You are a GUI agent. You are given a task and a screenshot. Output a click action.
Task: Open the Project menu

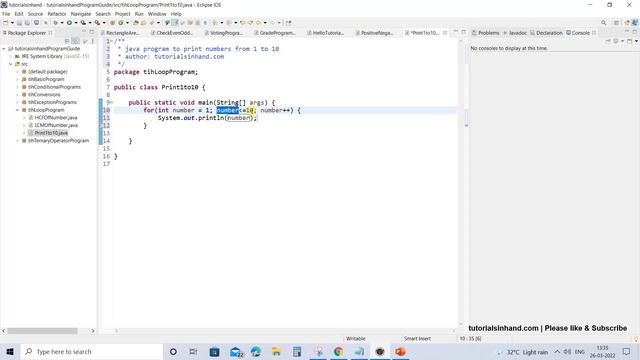pos(122,14)
